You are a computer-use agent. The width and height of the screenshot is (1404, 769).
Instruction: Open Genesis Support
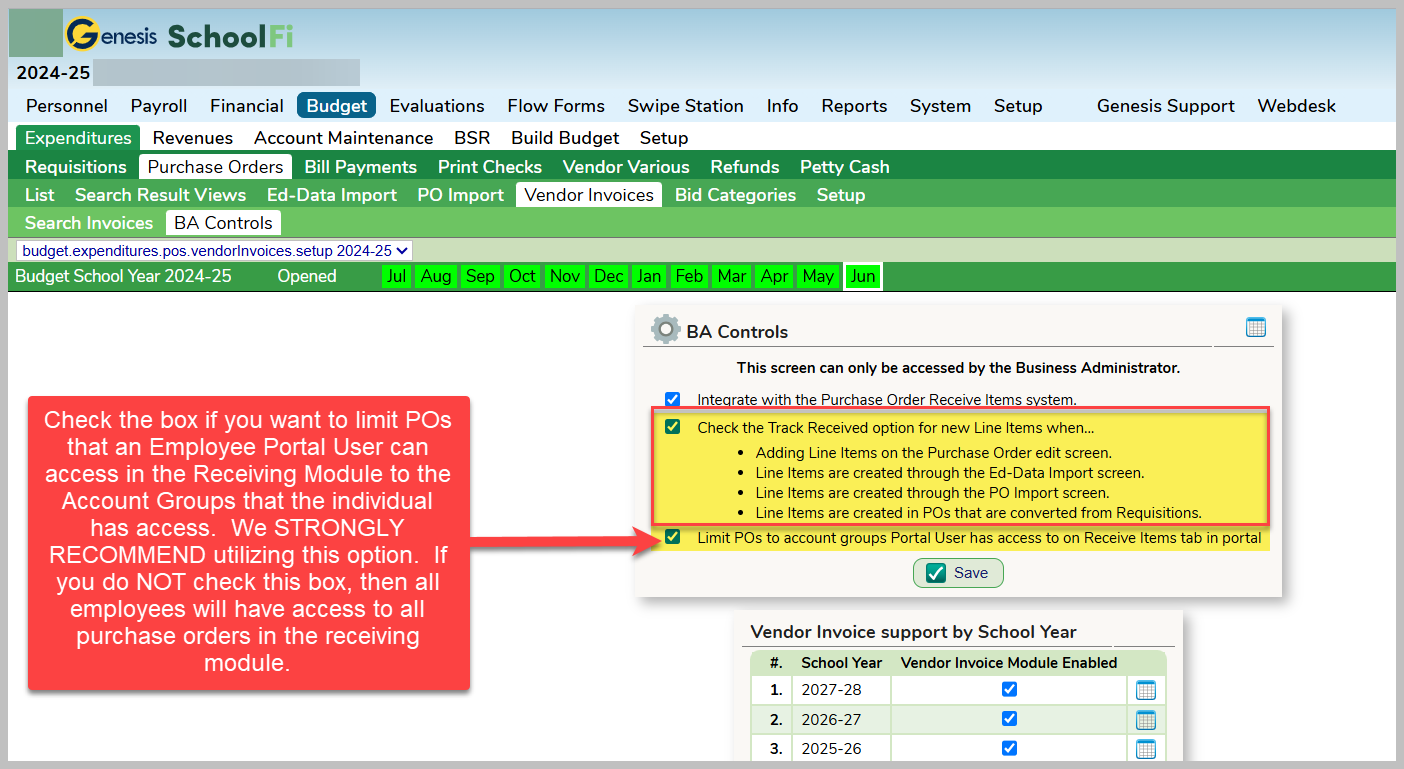point(1166,106)
